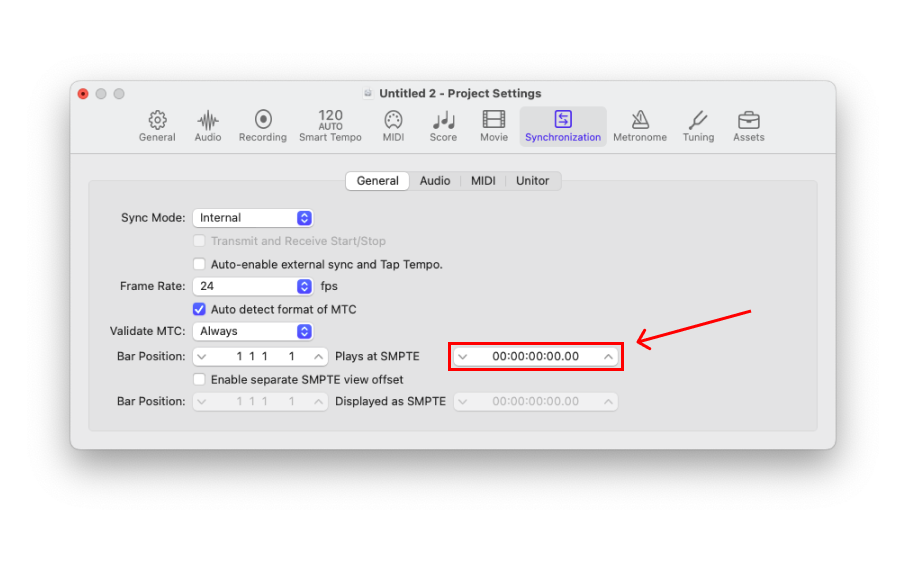Open the MIDI settings pane in toolbar
Viewport: 907px width, 563px height.
pyautogui.click(x=393, y=126)
